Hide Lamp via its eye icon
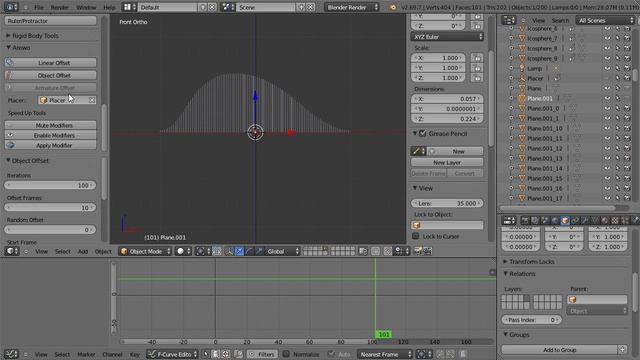 (x=607, y=69)
